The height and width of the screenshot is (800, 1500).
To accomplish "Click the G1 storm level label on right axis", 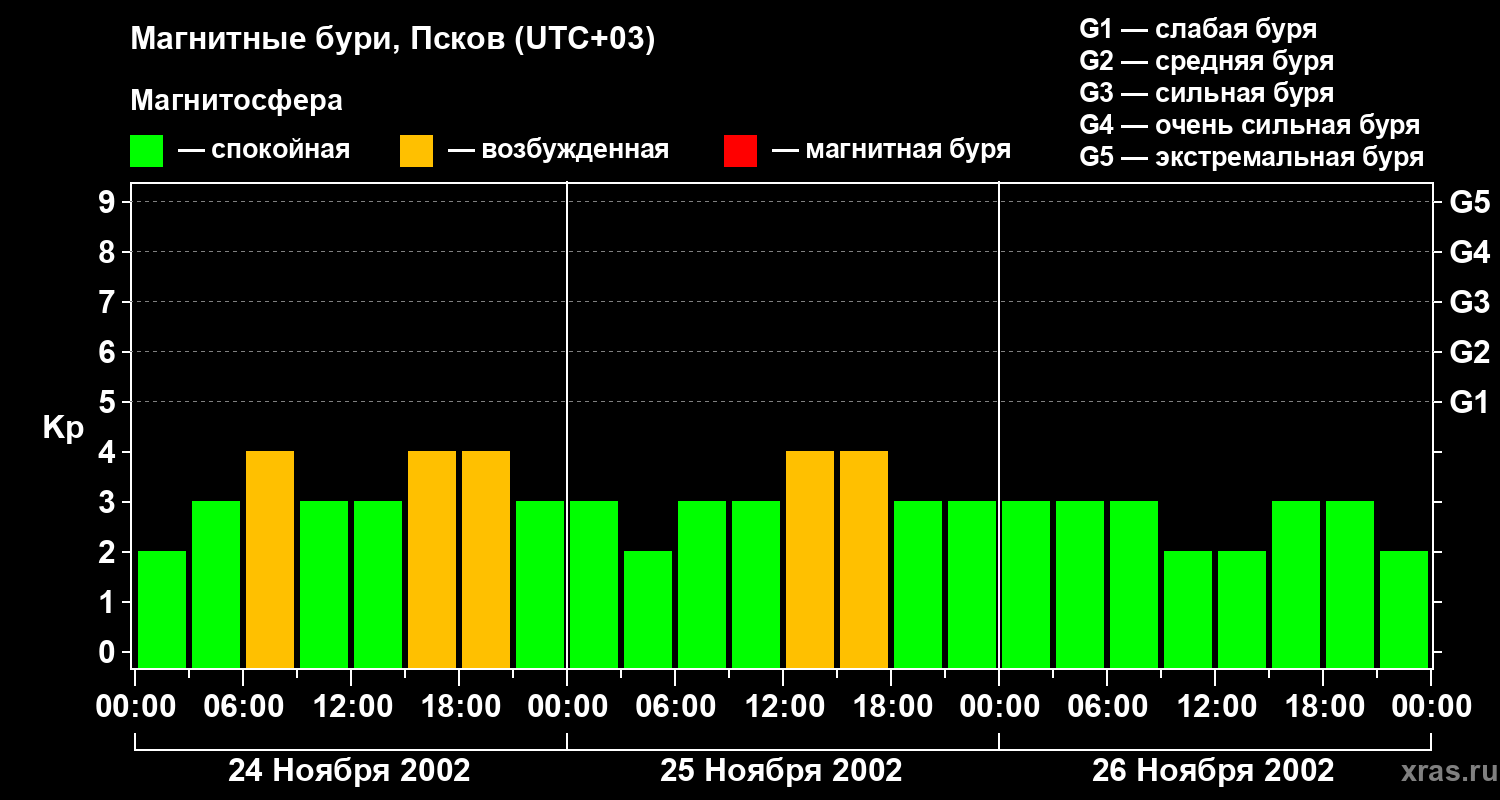I will point(1469,403).
